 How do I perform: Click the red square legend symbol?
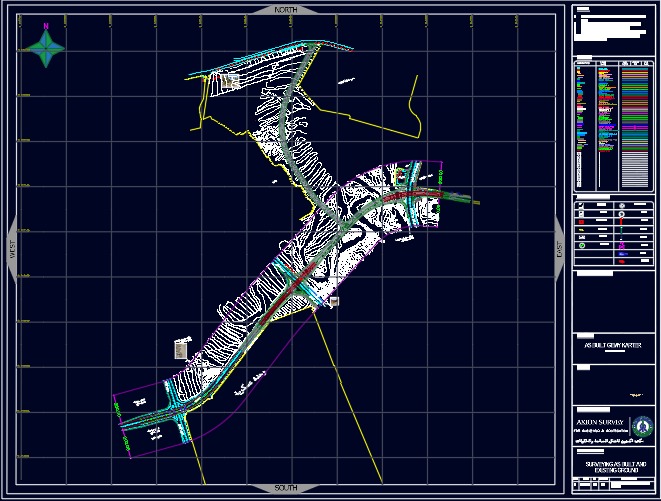tap(582, 222)
